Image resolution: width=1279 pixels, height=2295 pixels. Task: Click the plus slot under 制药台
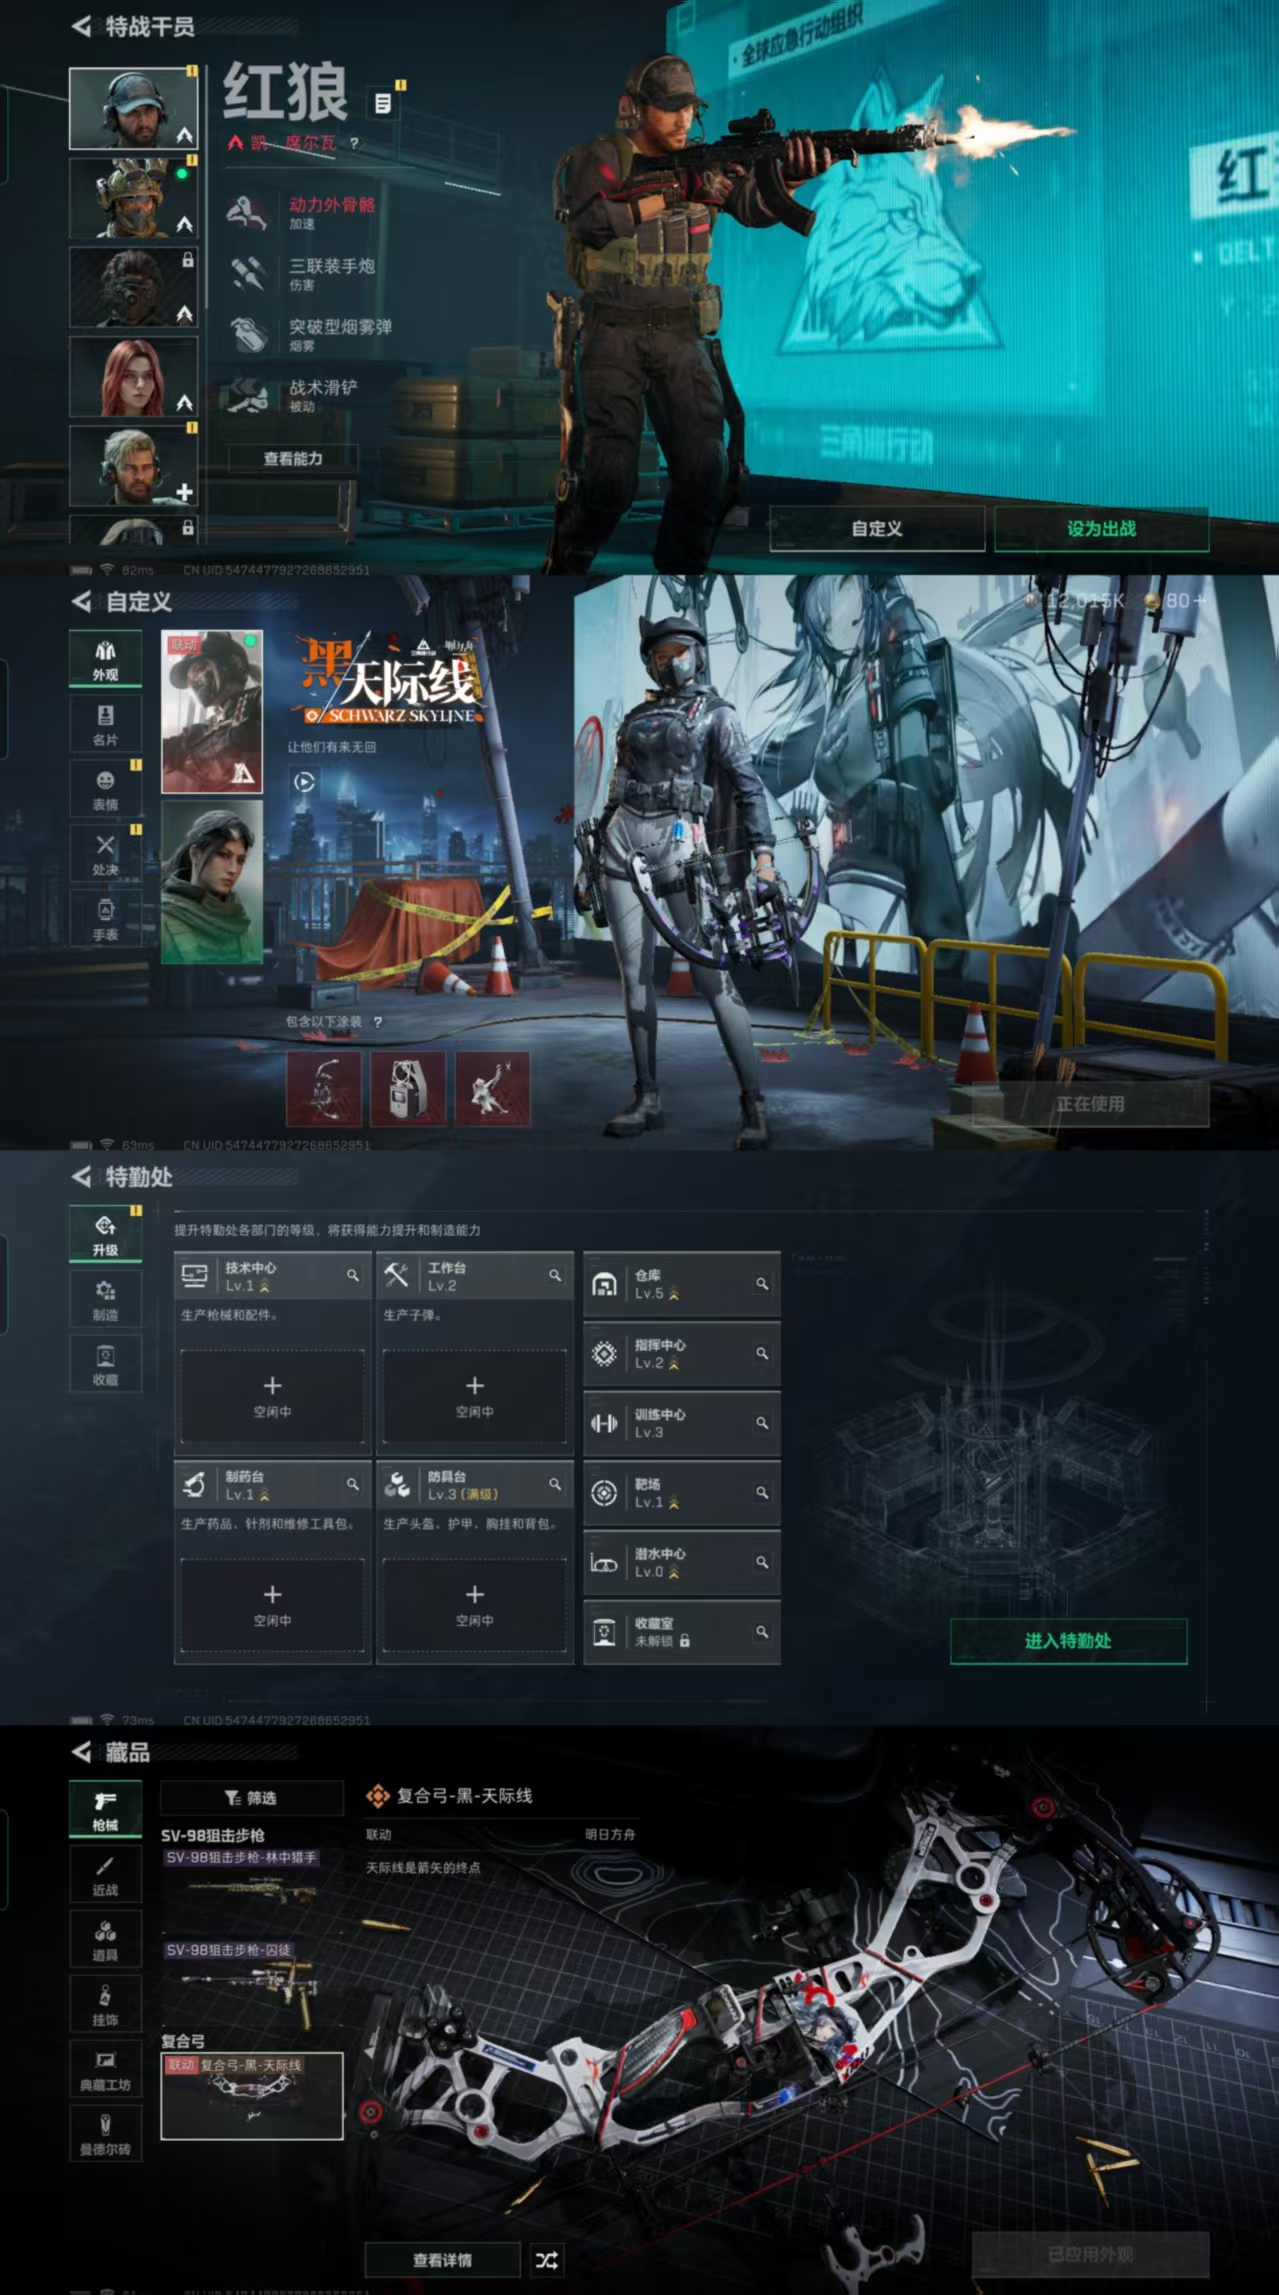(272, 1605)
